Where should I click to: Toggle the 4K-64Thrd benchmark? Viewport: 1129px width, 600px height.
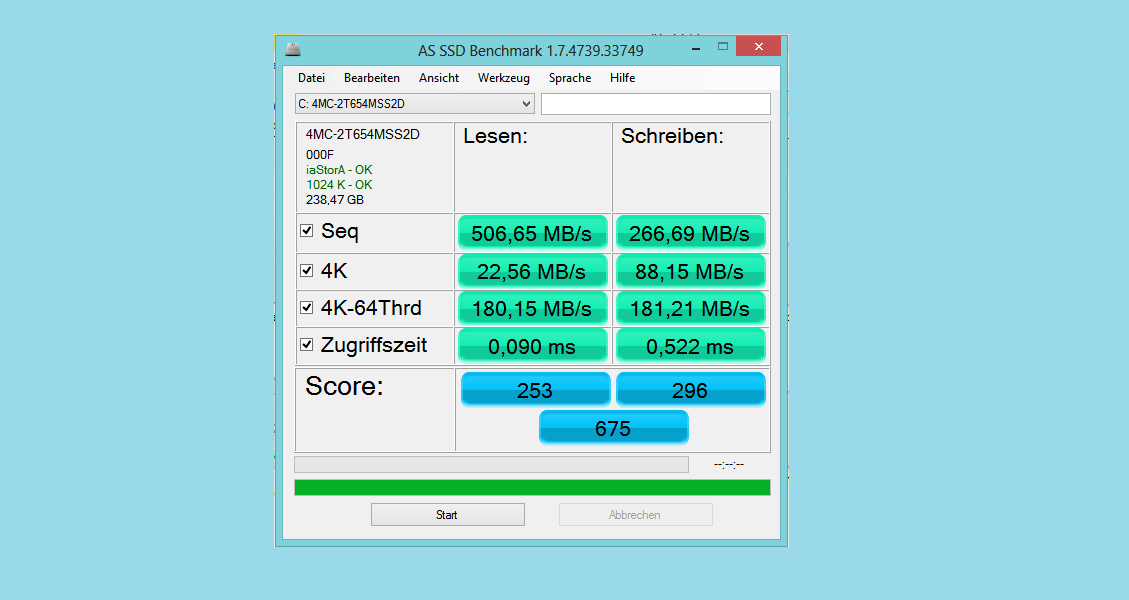307,307
